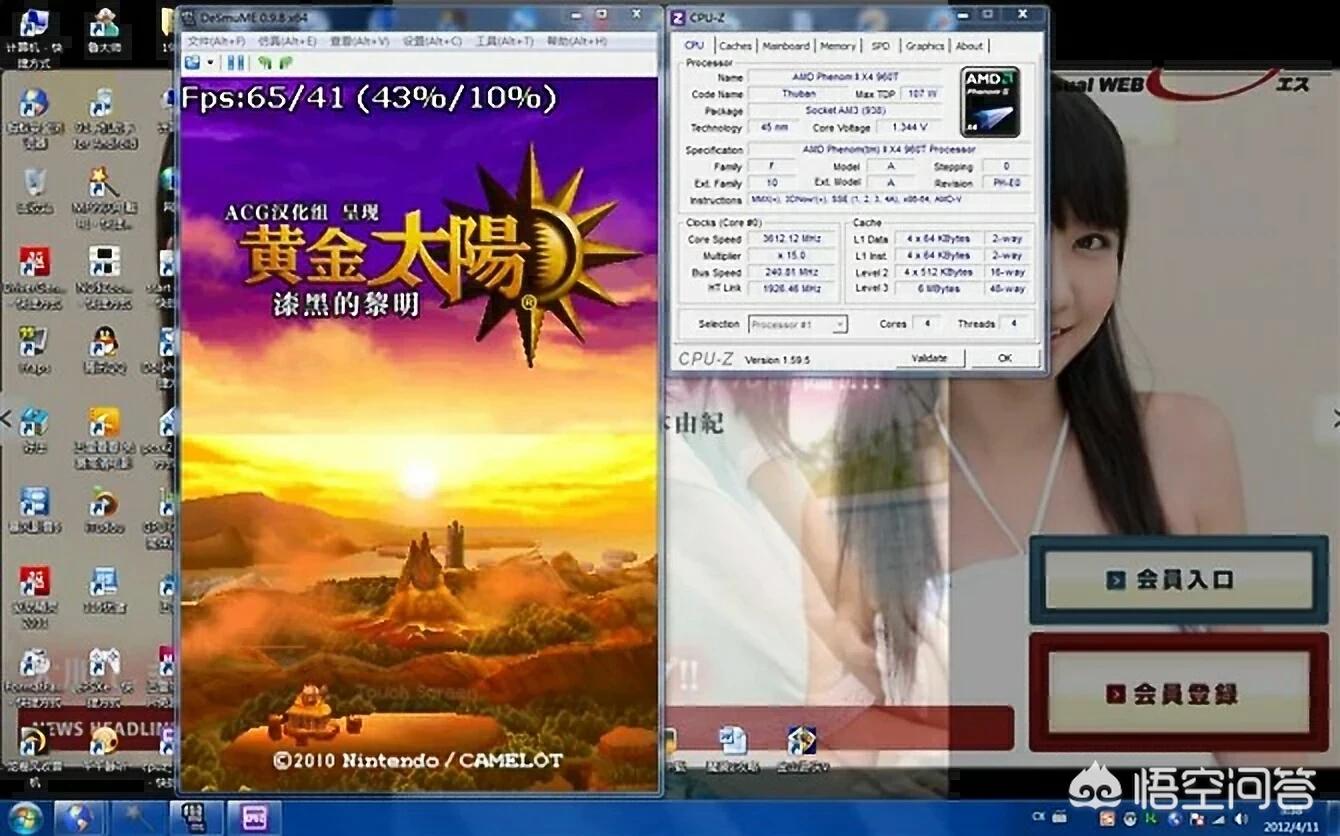Switch to the Memory tab in CPU-Z
This screenshot has height=836, width=1340.
coord(838,46)
